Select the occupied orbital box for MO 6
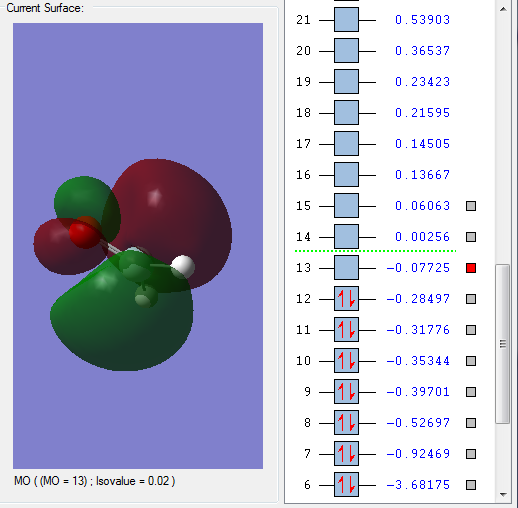 click(346, 485)
